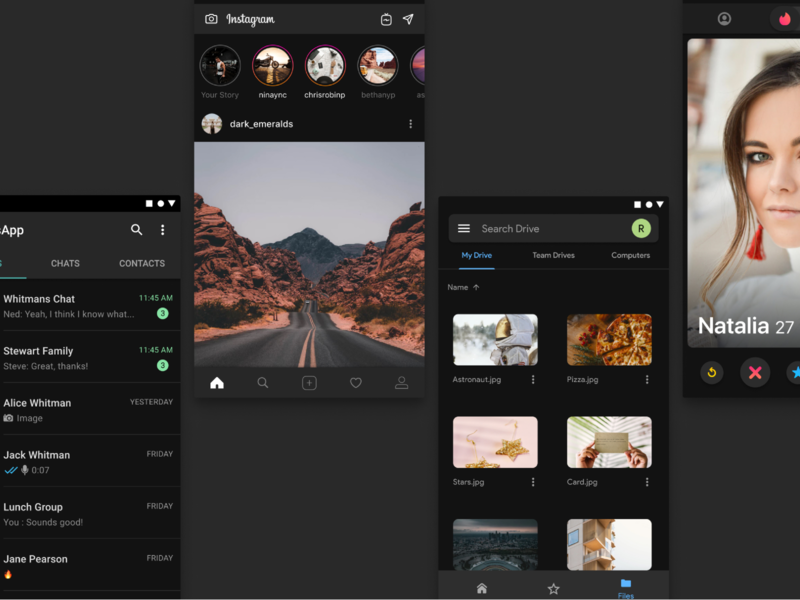Screen dimensions: 800x600
Task: Open the Stewart Family conversation
Action: click(90, 358)
